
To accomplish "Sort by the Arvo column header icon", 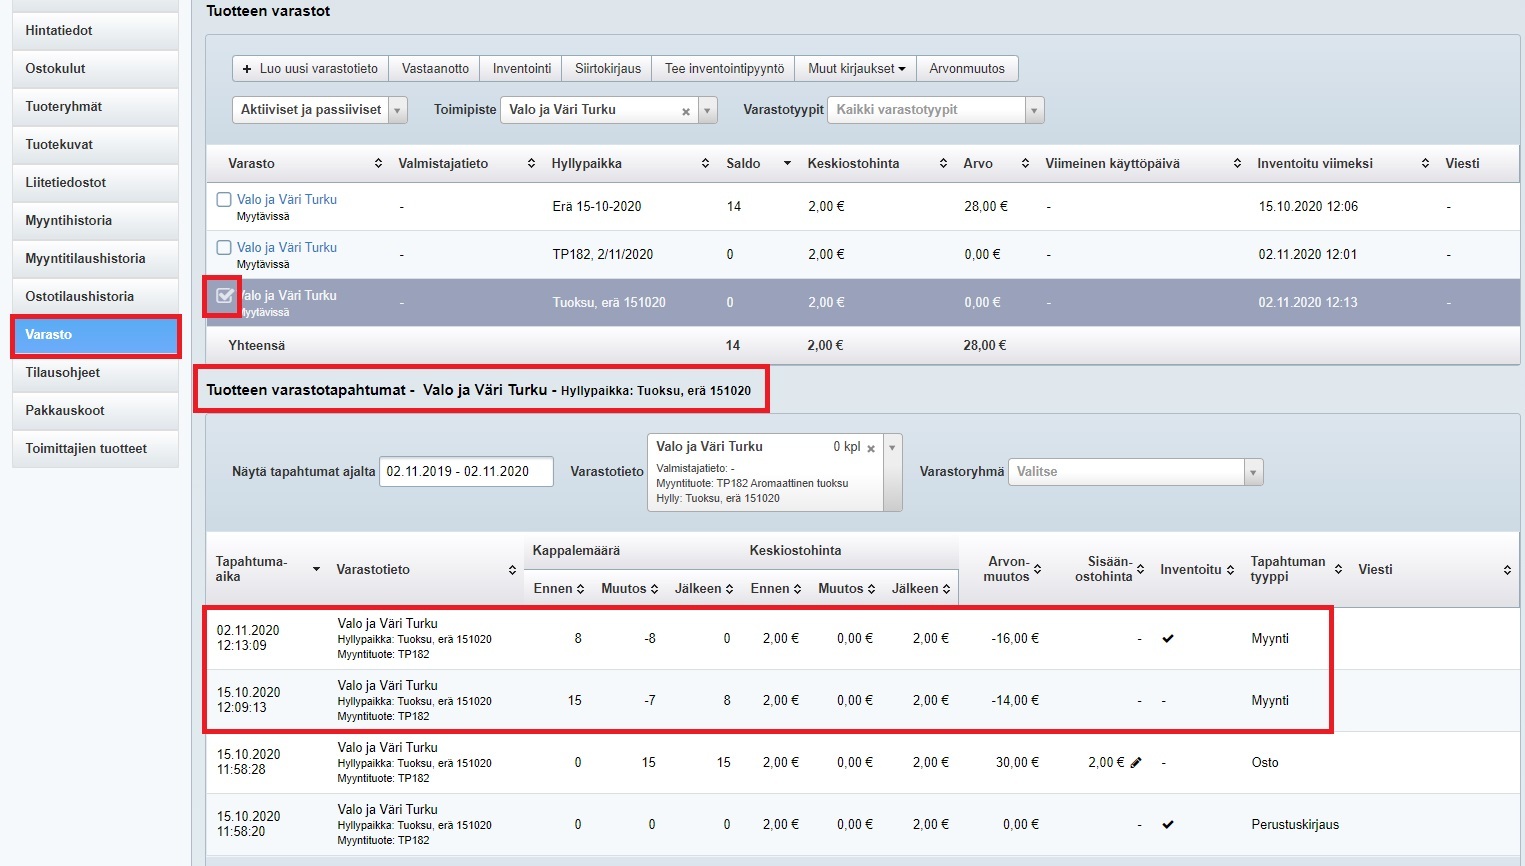I will tap(1025, 164).
